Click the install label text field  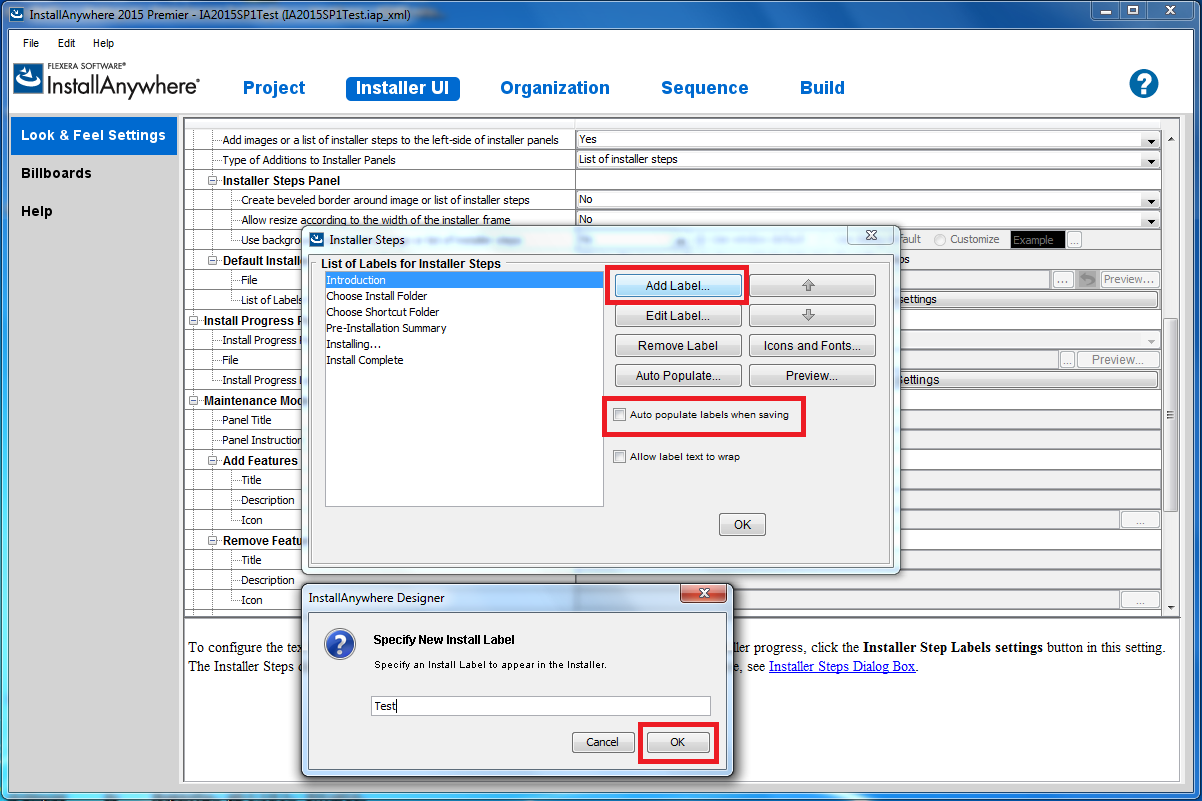(x=540, y=706)
